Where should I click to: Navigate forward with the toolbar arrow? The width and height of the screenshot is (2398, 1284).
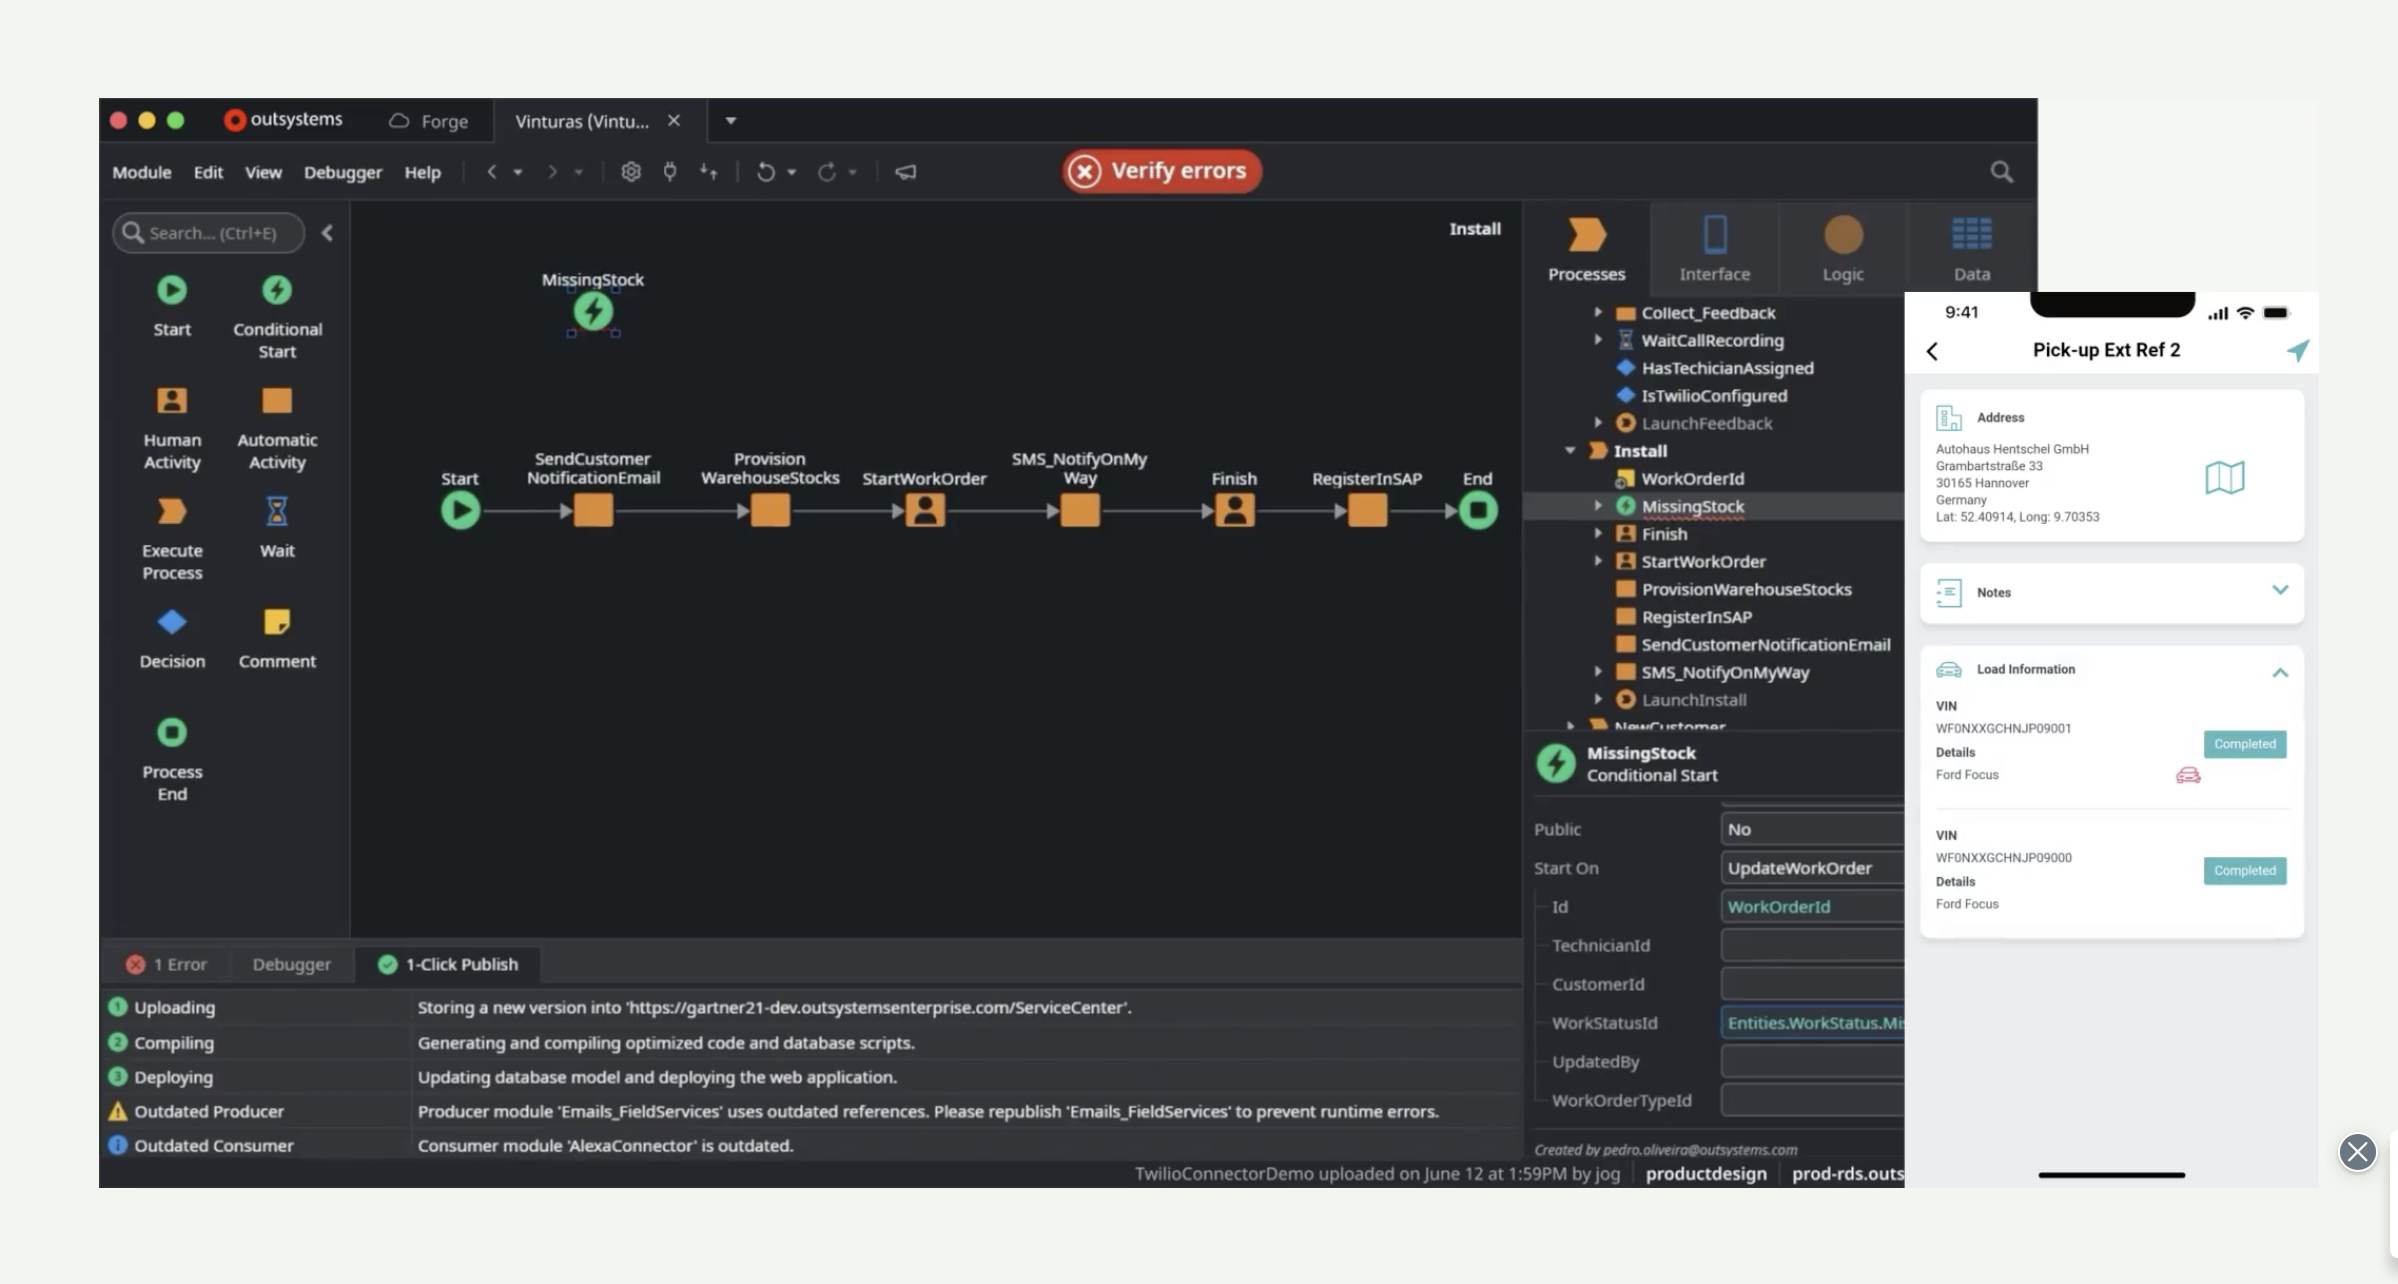(552, 172)
